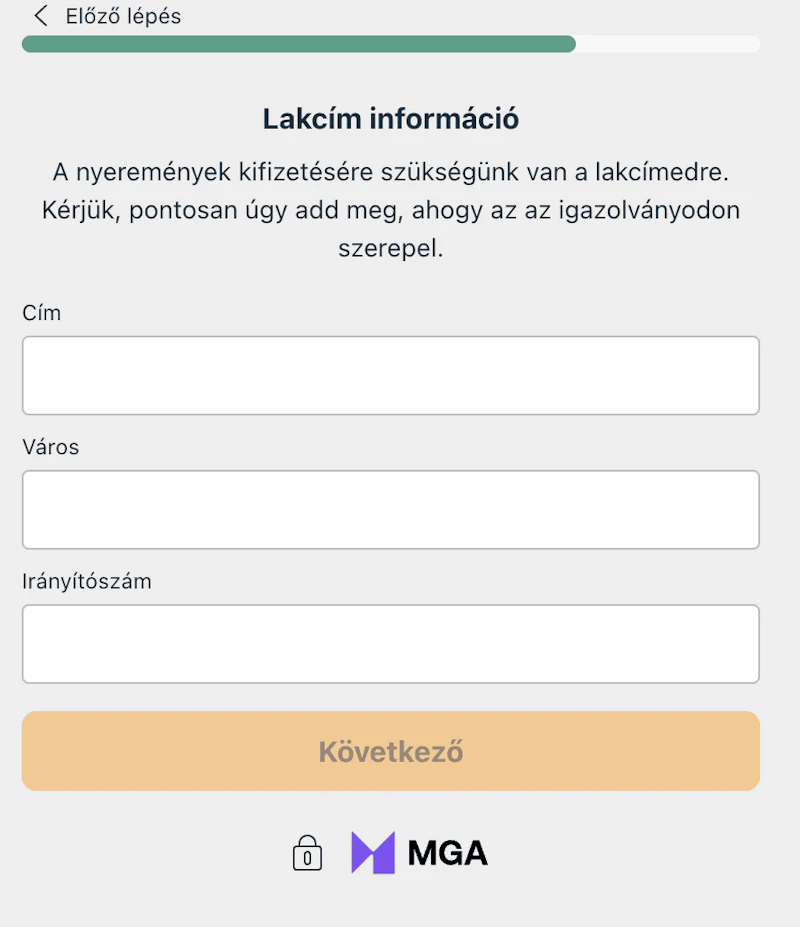Click the text line starting "A nyeremények kifizetésére"

[391, 172]
